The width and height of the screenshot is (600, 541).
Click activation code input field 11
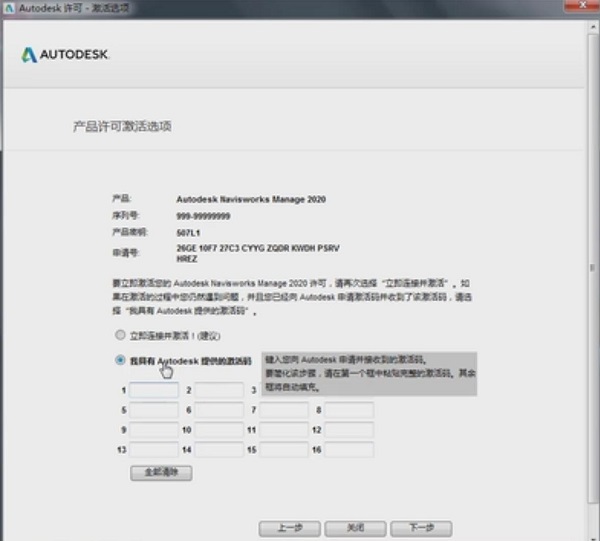point(284,430)
